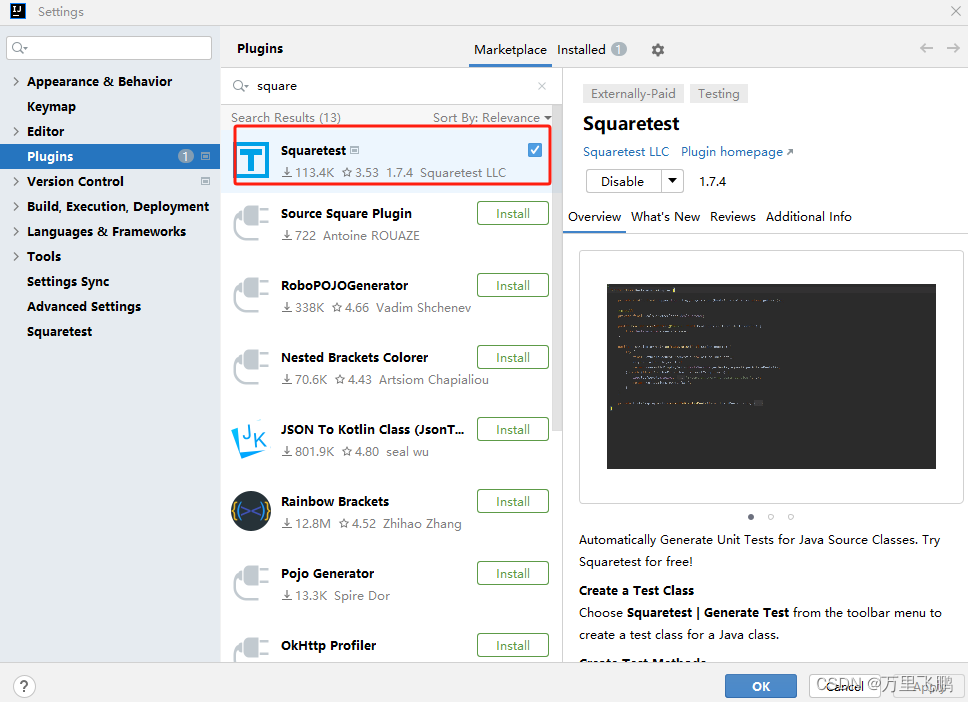Open the Reviews tab
The height and width of the screenshot is (702, 968).
(733, 217)
